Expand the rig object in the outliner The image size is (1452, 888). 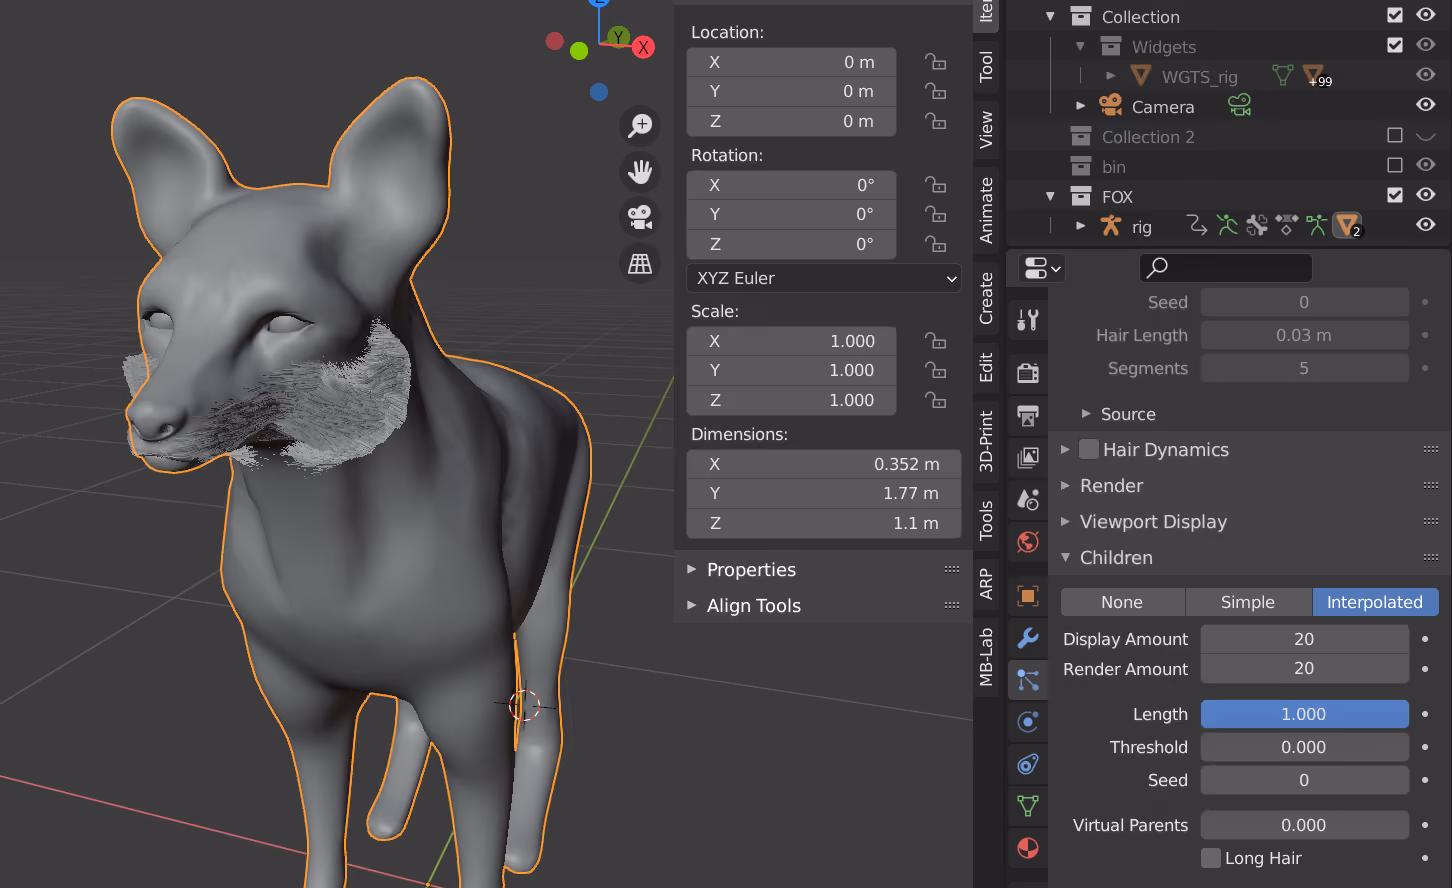coord(1080,226)
